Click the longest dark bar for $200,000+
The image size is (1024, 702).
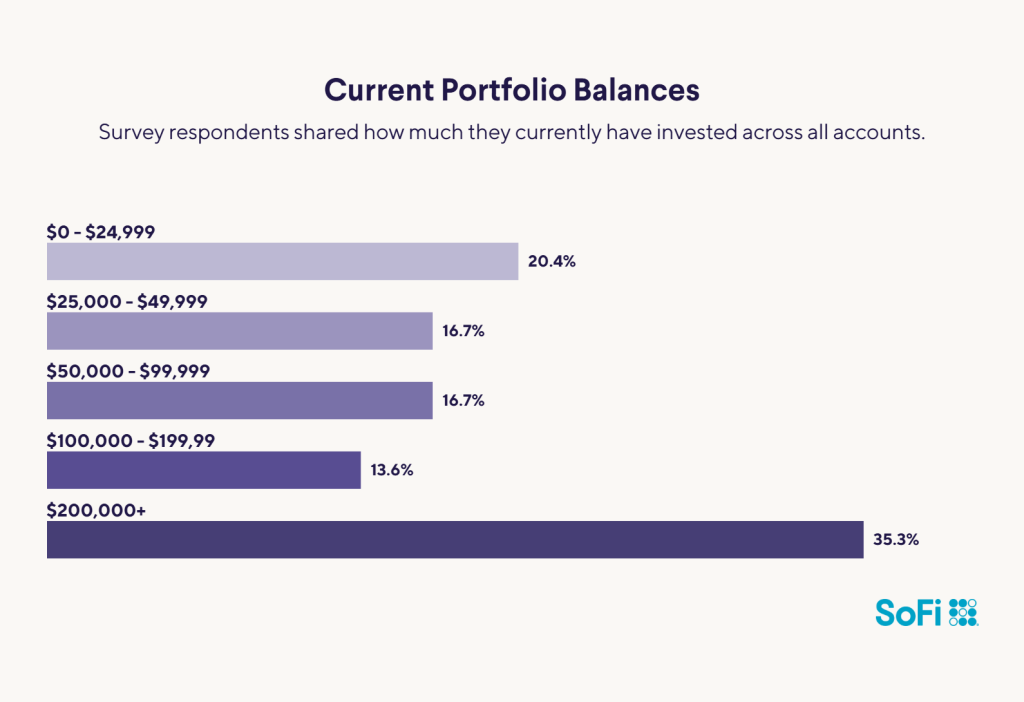(x=454, y=540)
